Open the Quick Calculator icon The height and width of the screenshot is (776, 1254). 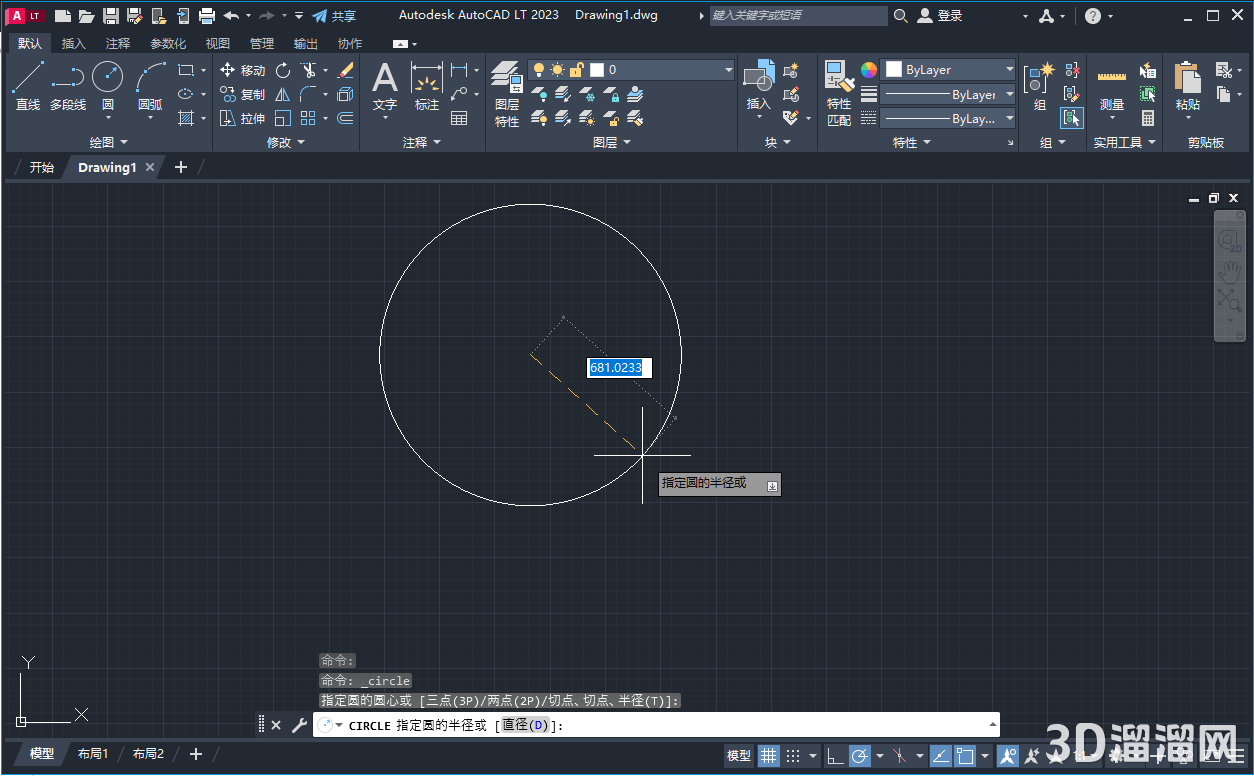(1148, 118)
